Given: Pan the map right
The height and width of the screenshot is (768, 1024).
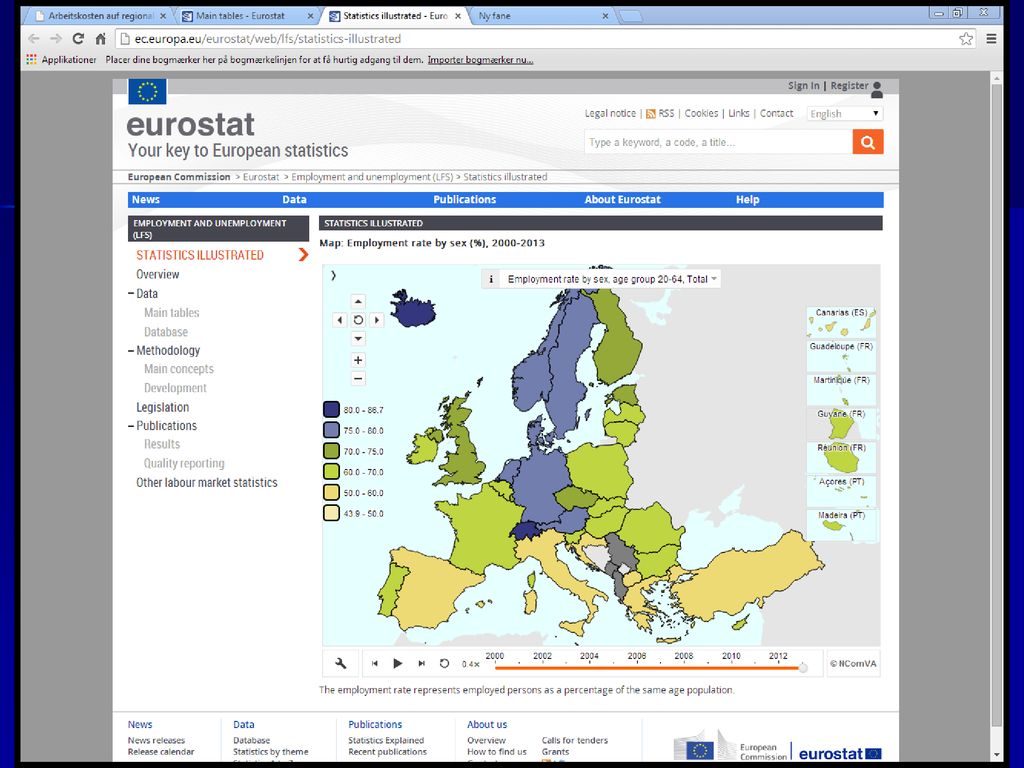Looking at the screenshot, I should tap(377, 320).
